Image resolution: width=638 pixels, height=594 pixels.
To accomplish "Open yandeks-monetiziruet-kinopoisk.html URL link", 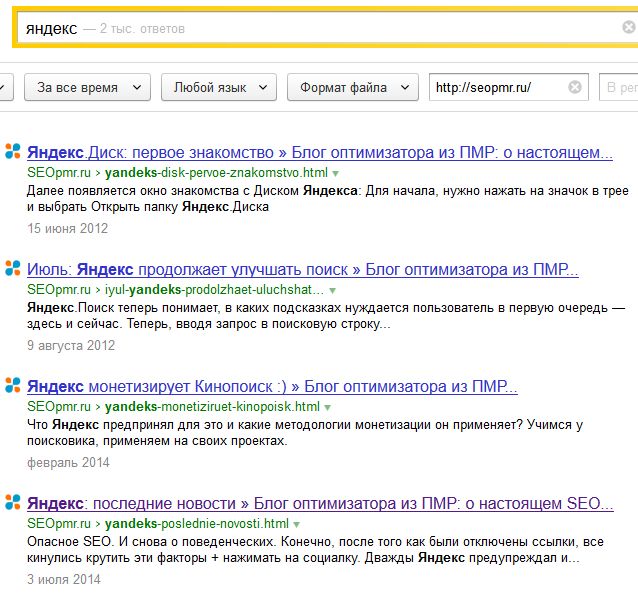I will 212,406.
